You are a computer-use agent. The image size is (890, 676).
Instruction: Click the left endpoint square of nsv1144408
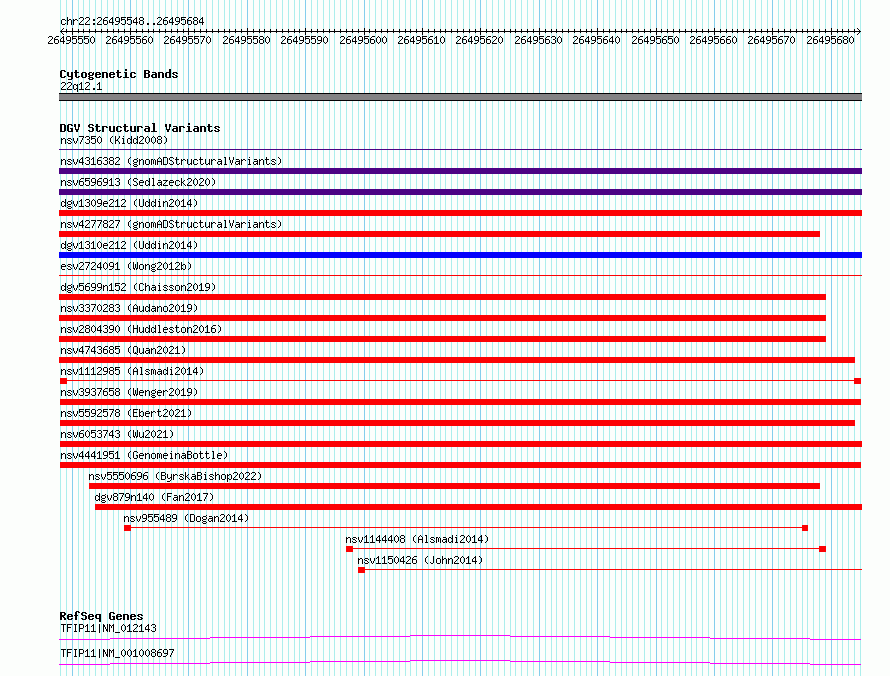coord(350,549)
